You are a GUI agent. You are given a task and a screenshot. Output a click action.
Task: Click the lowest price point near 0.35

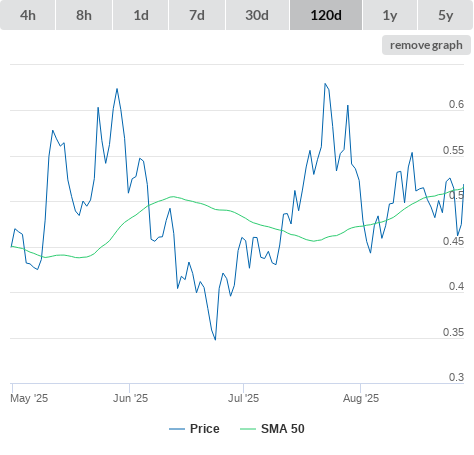(x=215, y=339)
